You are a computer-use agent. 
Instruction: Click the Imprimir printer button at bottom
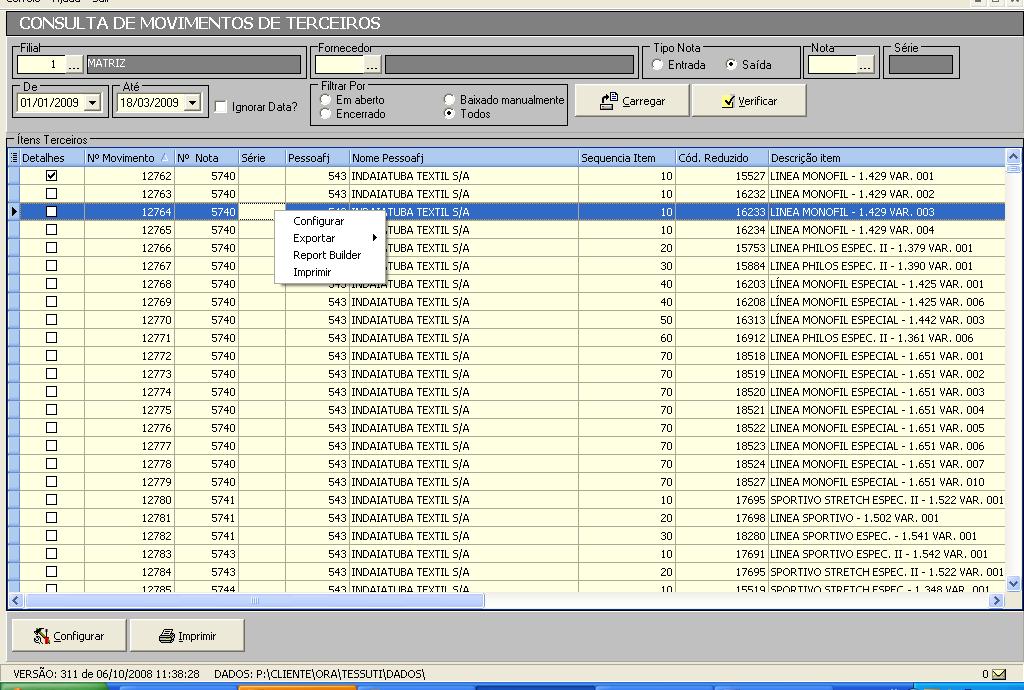(188, 636)
